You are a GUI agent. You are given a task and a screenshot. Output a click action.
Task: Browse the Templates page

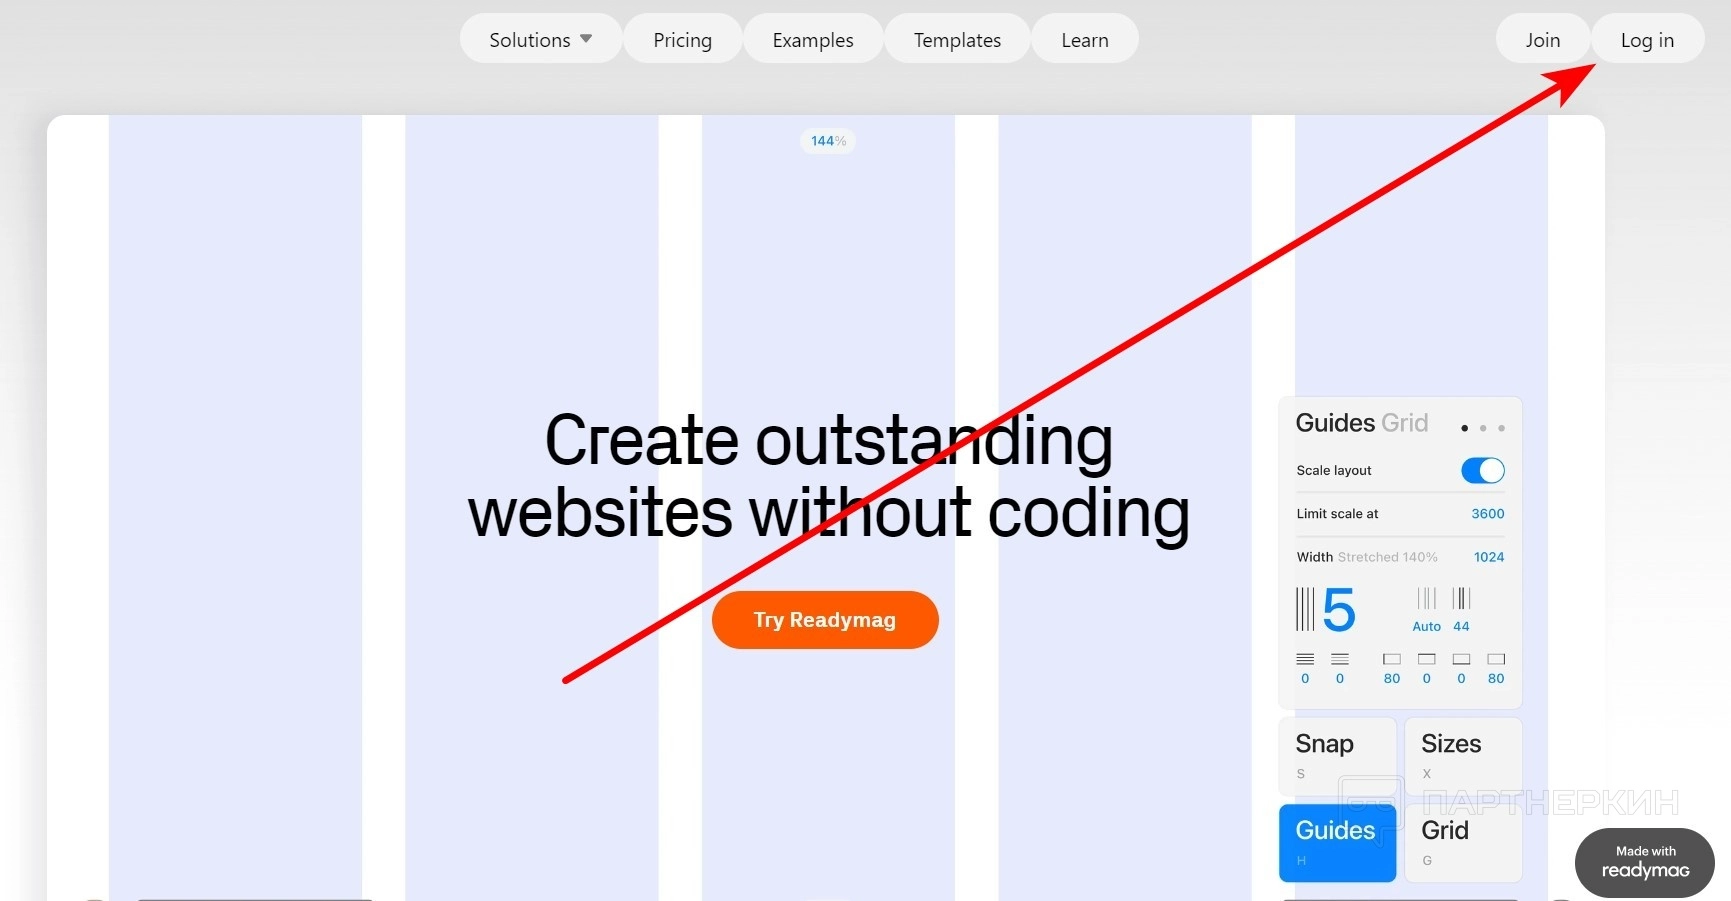(x=957, y=39)
